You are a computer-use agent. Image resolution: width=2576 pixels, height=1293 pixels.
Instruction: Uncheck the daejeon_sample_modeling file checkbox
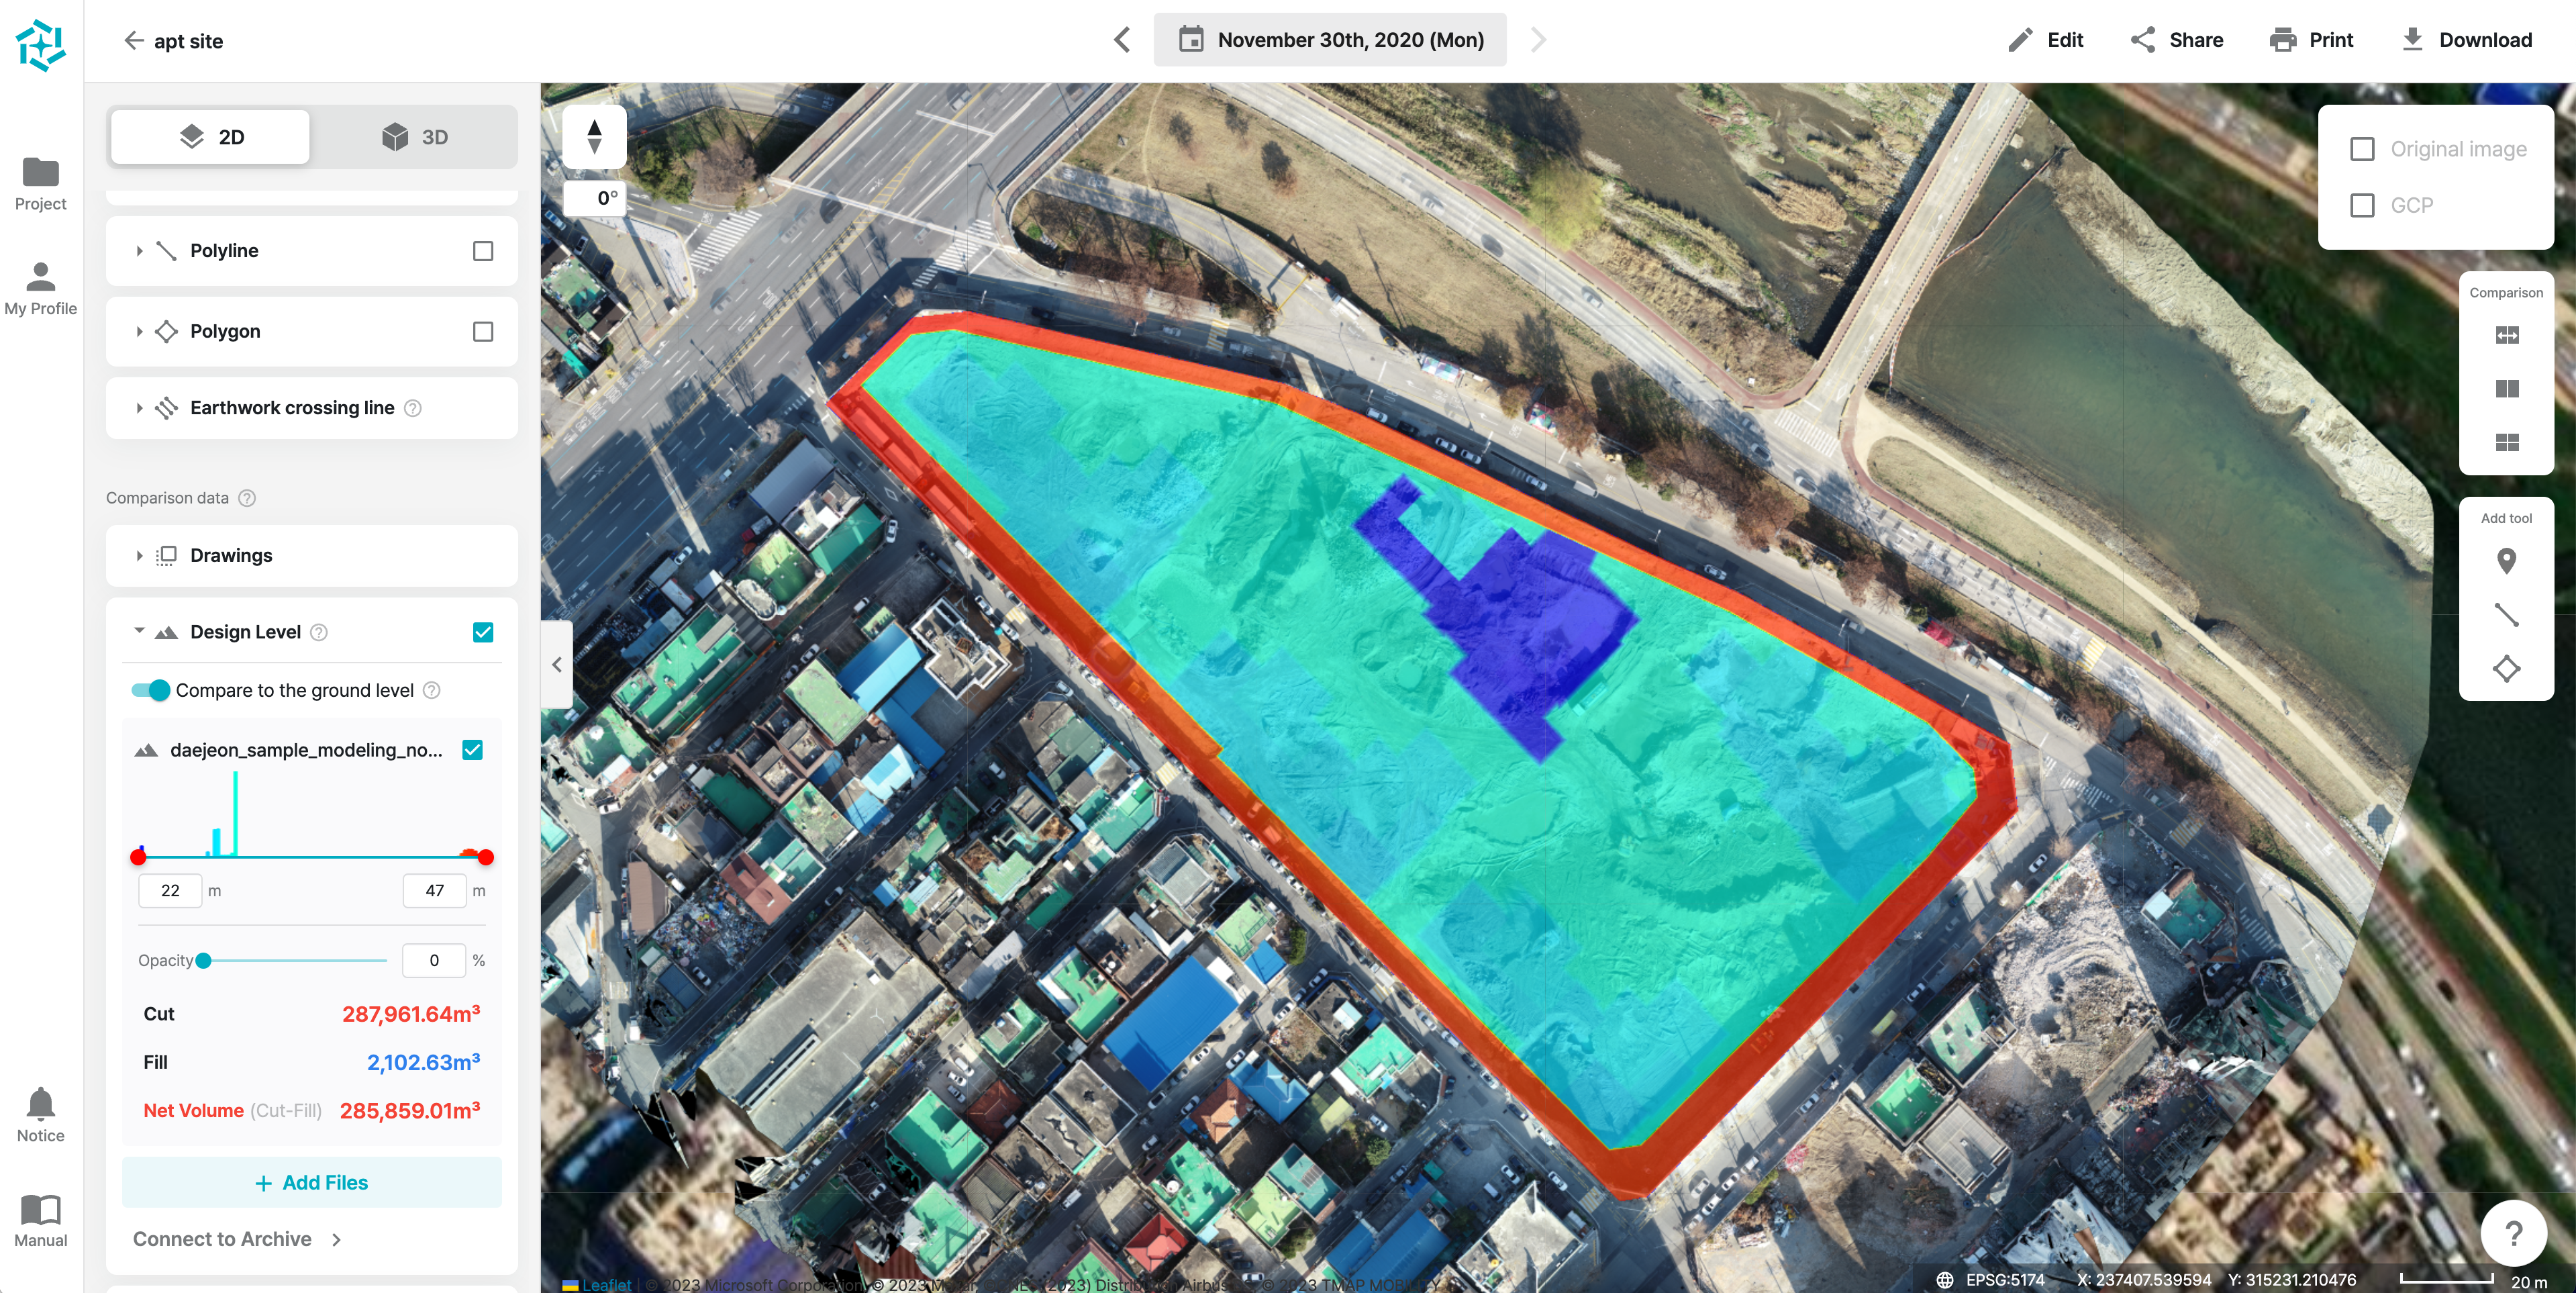coord(473,750)
